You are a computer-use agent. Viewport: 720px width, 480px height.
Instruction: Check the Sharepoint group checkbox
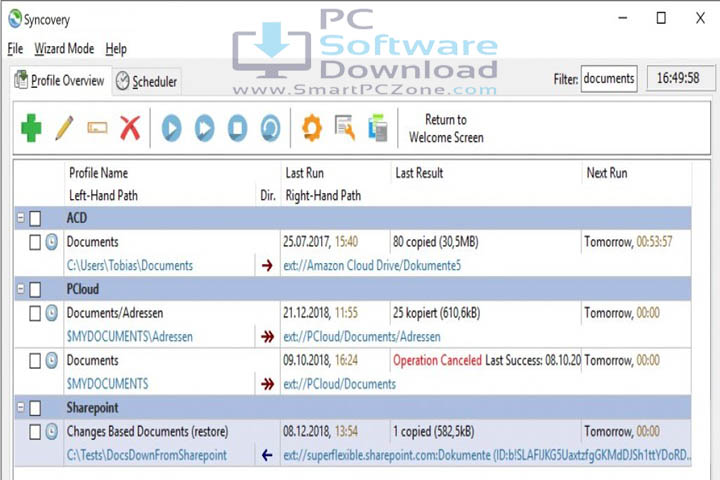coord(35,408)
